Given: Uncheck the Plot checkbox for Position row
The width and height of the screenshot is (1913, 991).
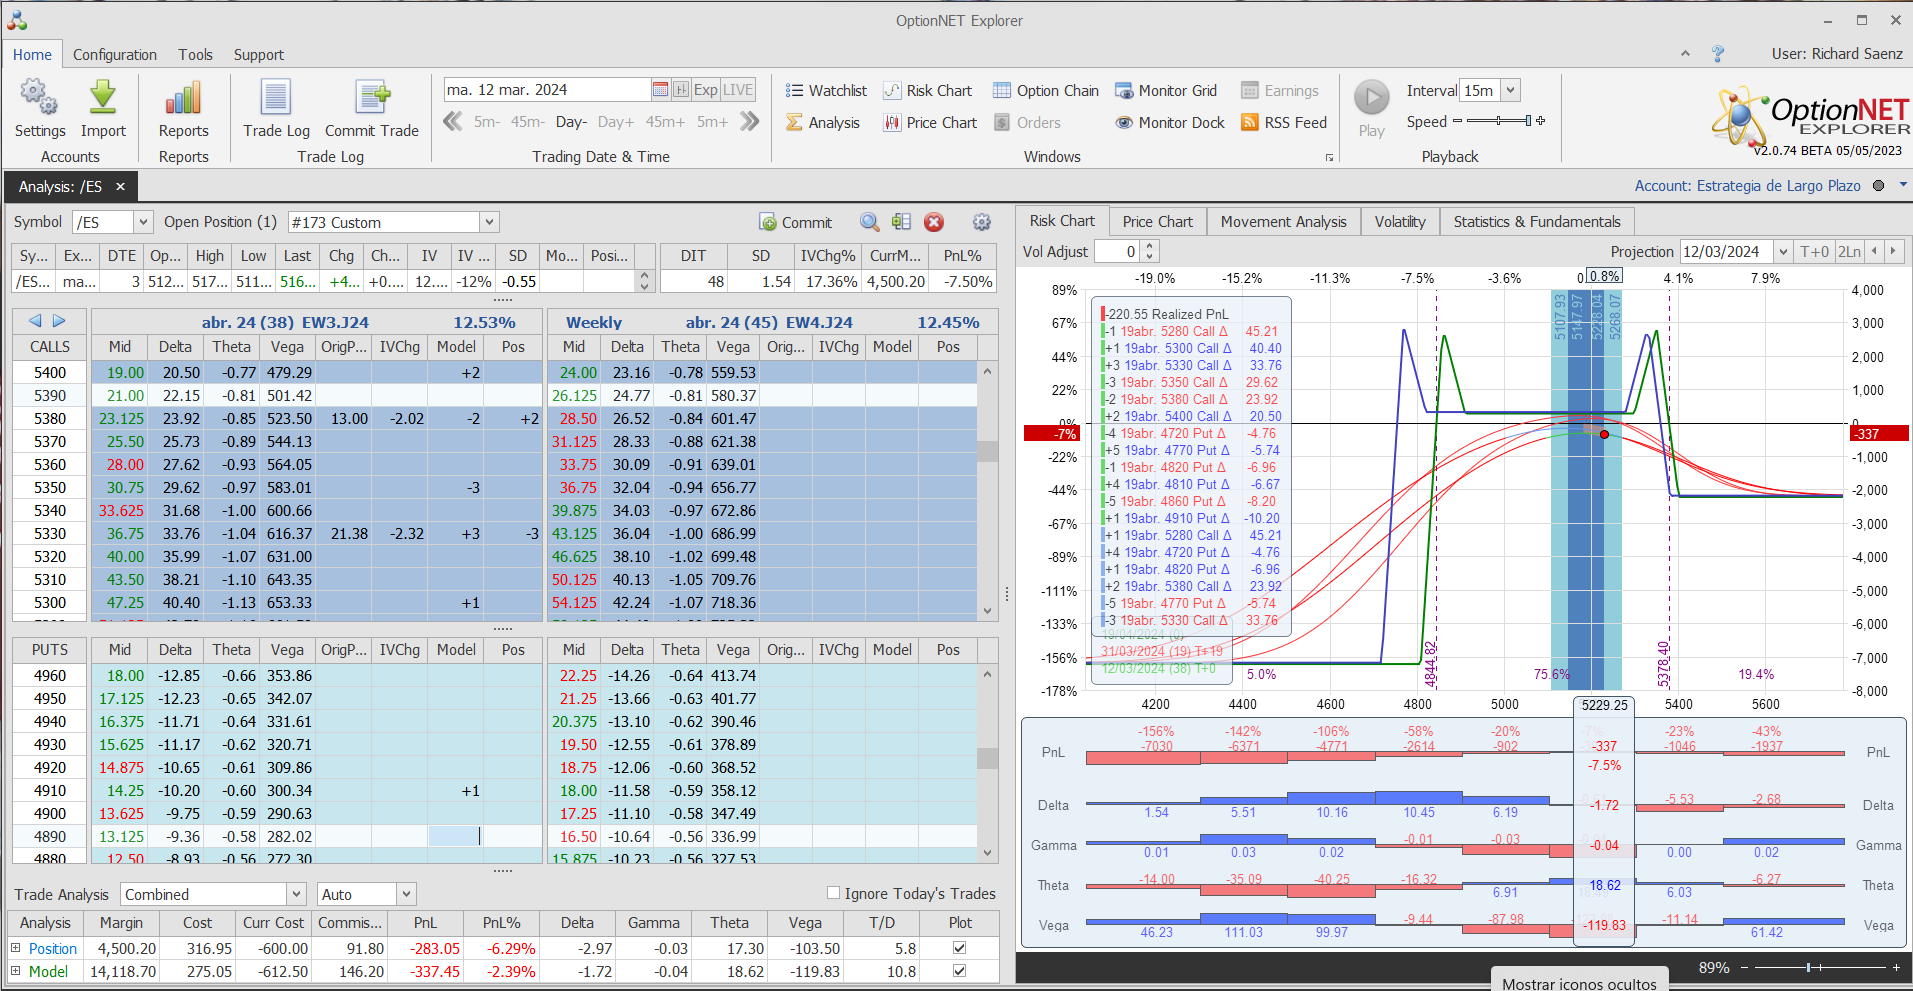Looking at the screenshot, I should tap(960, 948).
